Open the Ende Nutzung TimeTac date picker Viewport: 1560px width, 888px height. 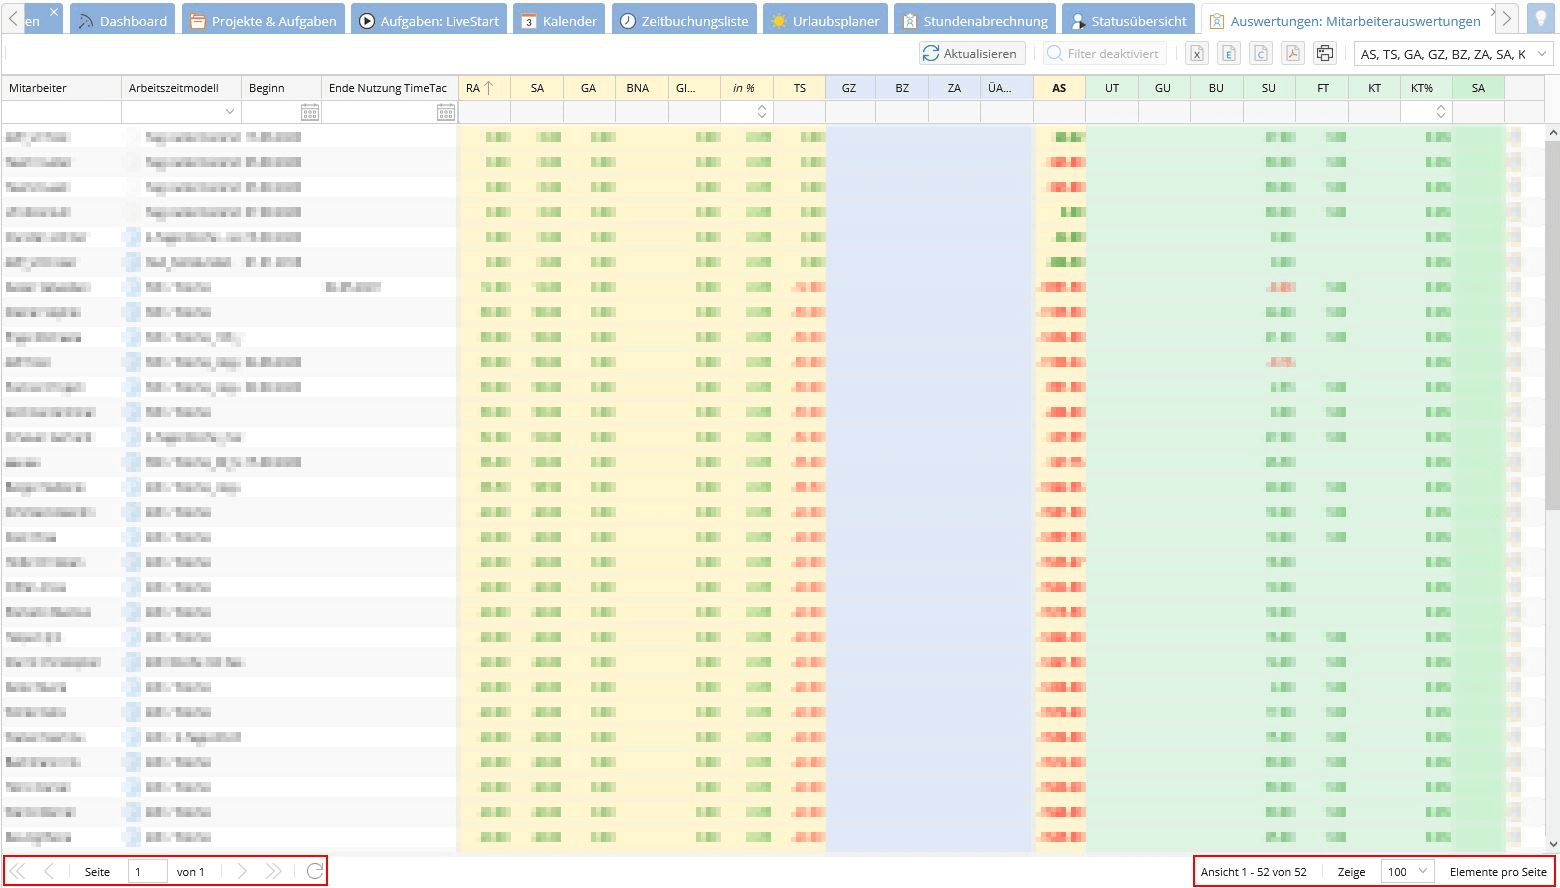coord(446,112)
